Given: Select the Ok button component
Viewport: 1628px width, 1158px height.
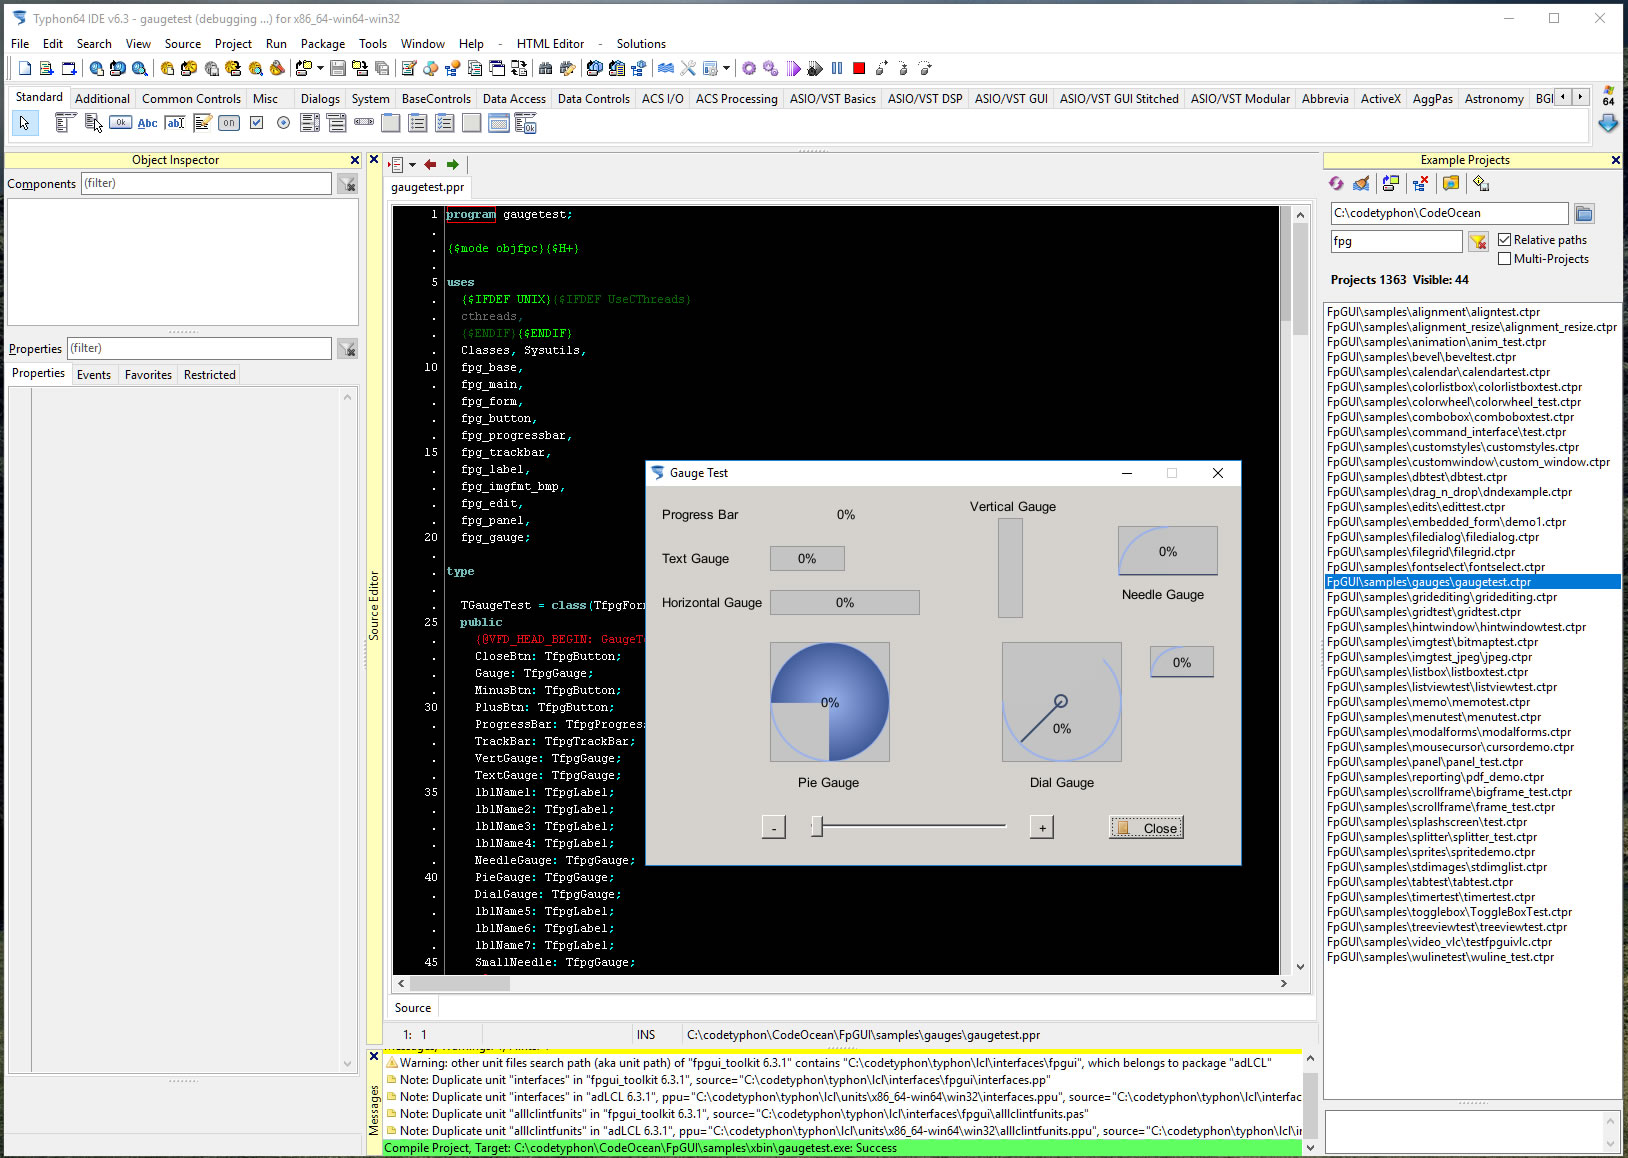Looking at the screenshot, I should pos(120,123).
